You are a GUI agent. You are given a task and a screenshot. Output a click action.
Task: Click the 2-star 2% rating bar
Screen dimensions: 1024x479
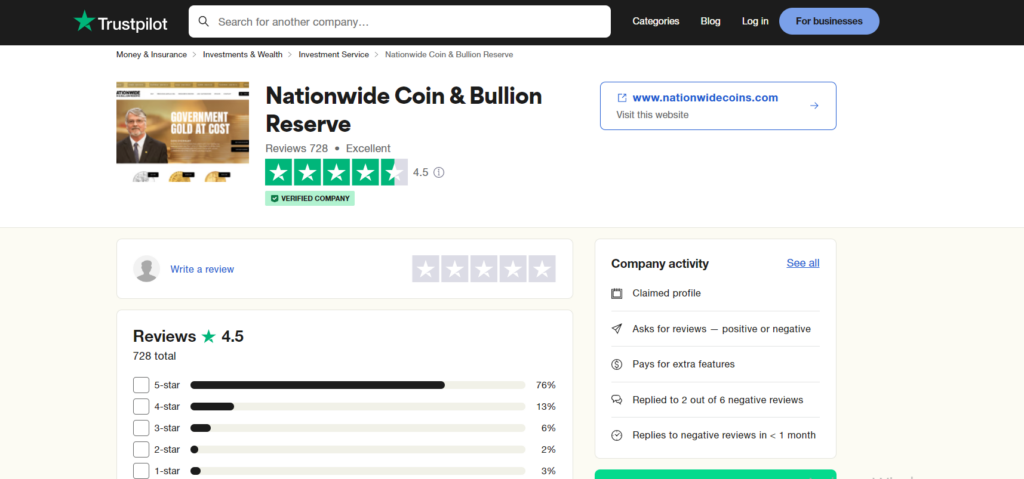(x=358, y=450)
